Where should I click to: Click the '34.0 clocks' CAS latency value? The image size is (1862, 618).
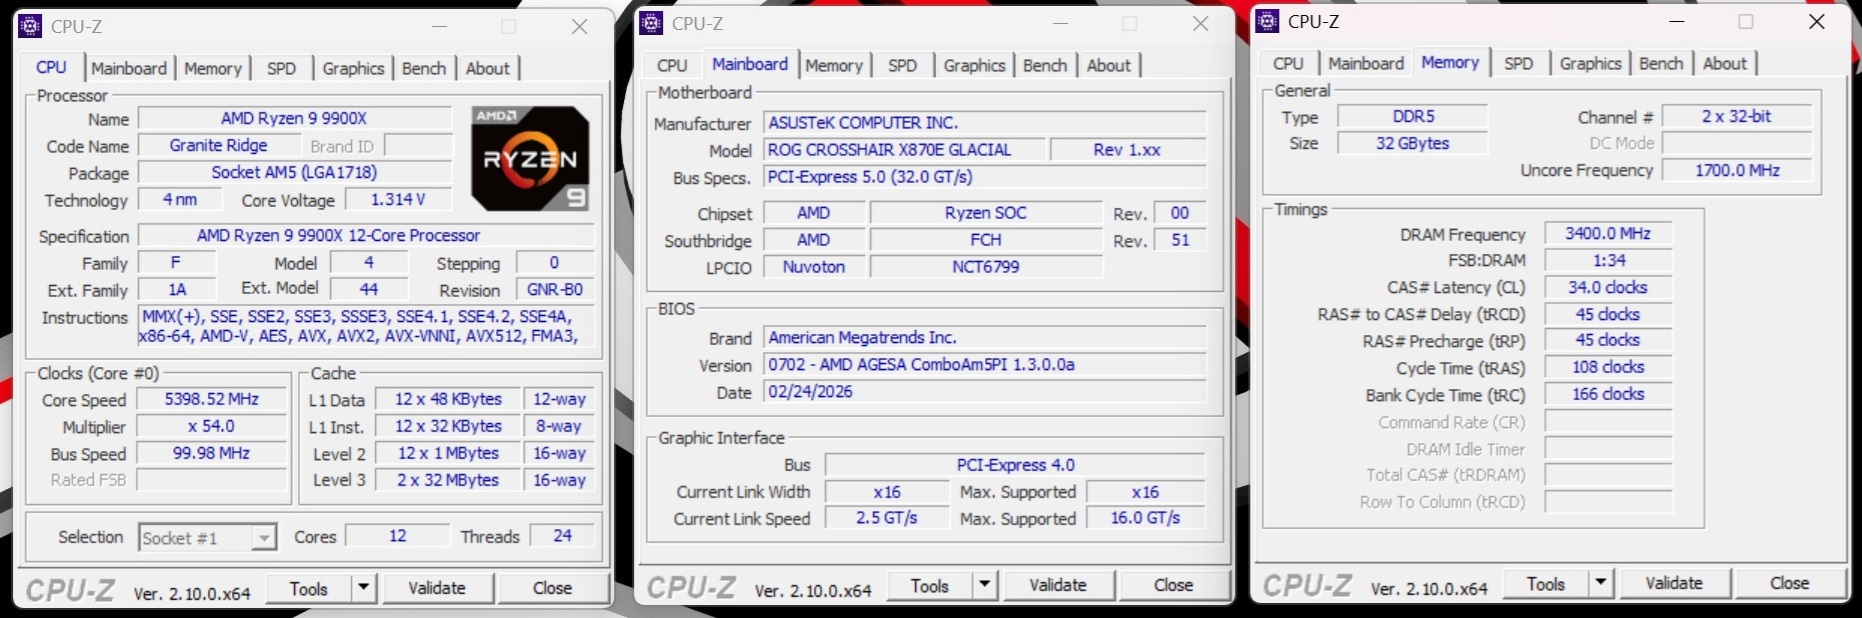[1608, 287]
